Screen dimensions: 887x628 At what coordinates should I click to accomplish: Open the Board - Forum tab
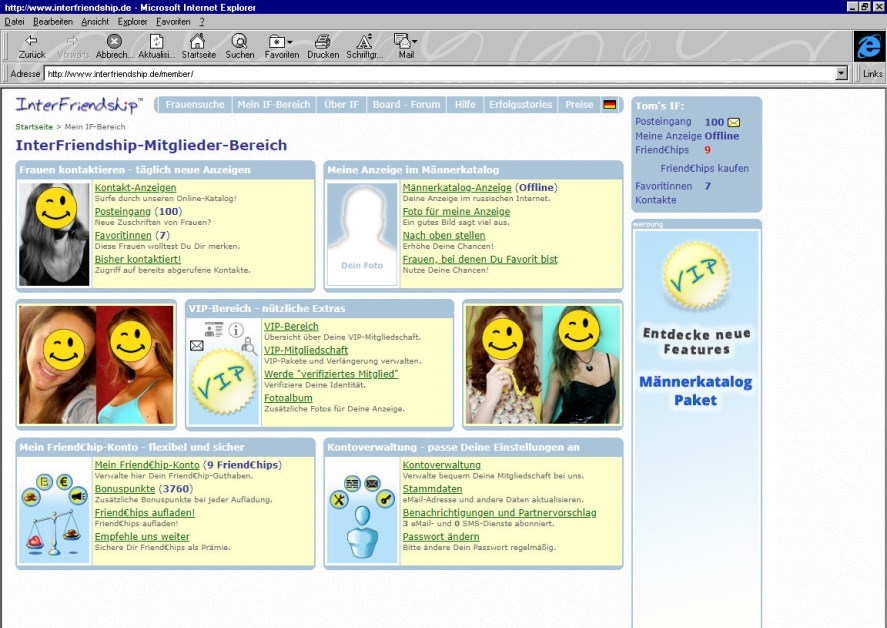(x=406, y=105)
